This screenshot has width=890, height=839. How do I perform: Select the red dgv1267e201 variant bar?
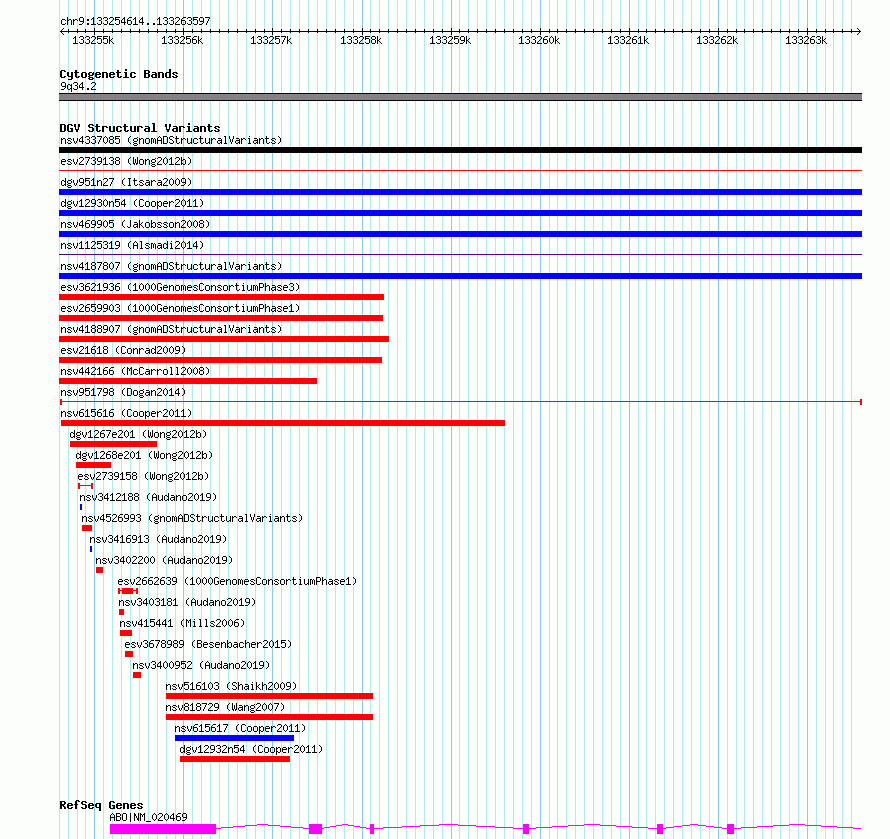click(x=114, y=444)
